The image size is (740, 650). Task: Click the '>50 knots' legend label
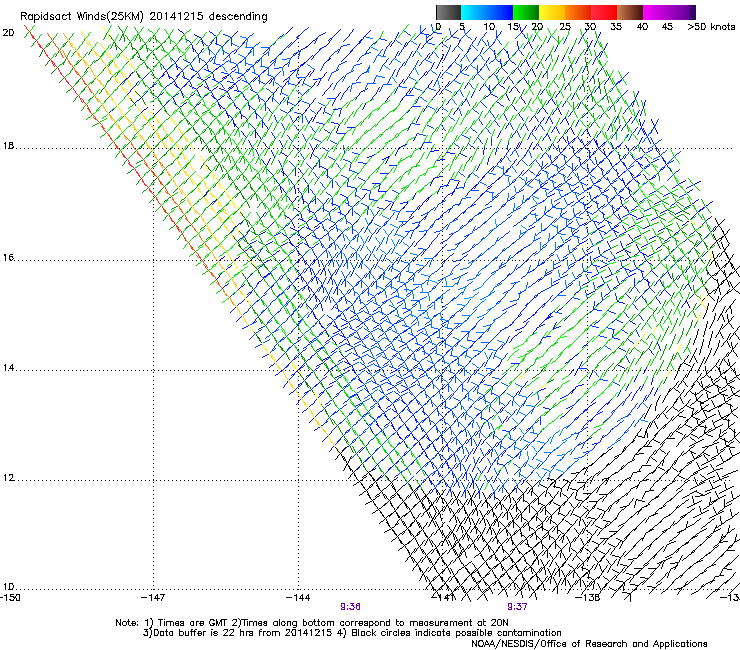(x=711, y=27)
